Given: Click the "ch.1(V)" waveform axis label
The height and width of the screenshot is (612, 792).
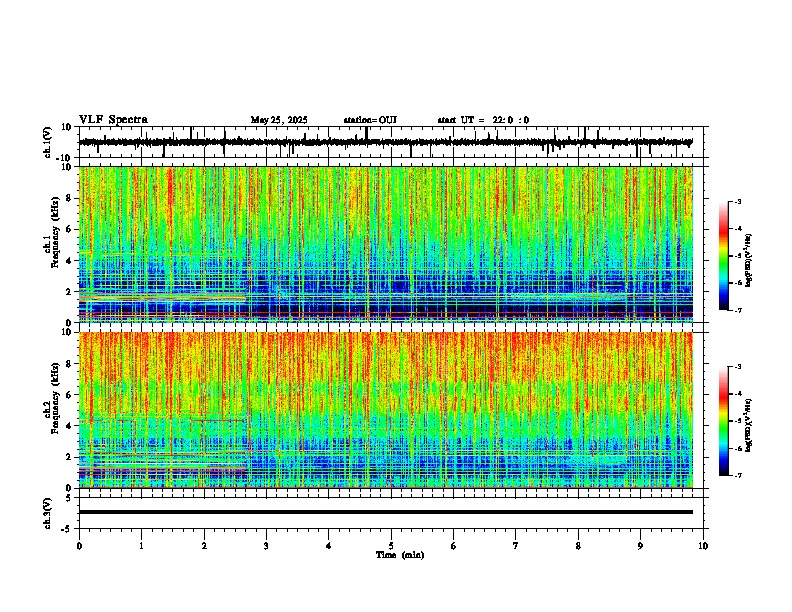Looking at the screenshot, I should click(x=48, y=142).
